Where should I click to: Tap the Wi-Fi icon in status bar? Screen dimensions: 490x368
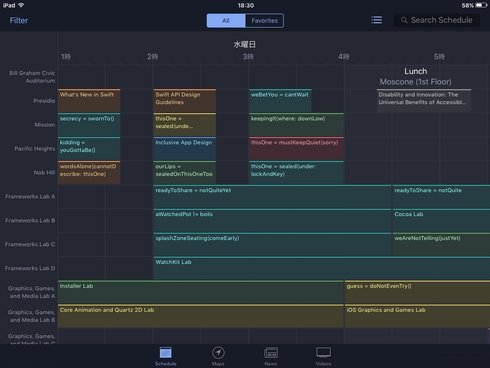coord(21,5)
